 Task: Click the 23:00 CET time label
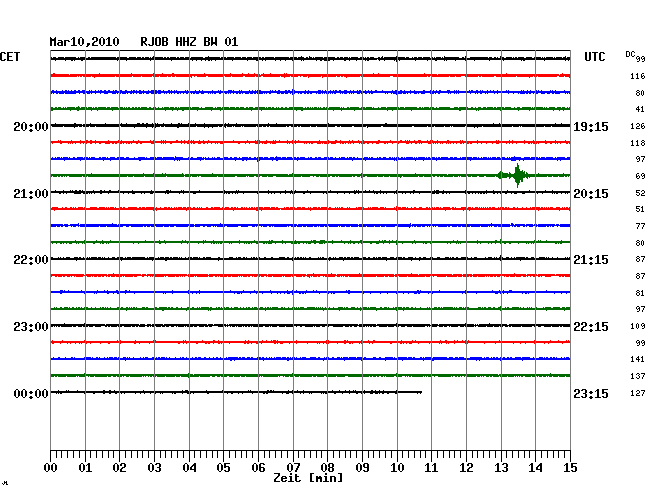click(31, 327)
